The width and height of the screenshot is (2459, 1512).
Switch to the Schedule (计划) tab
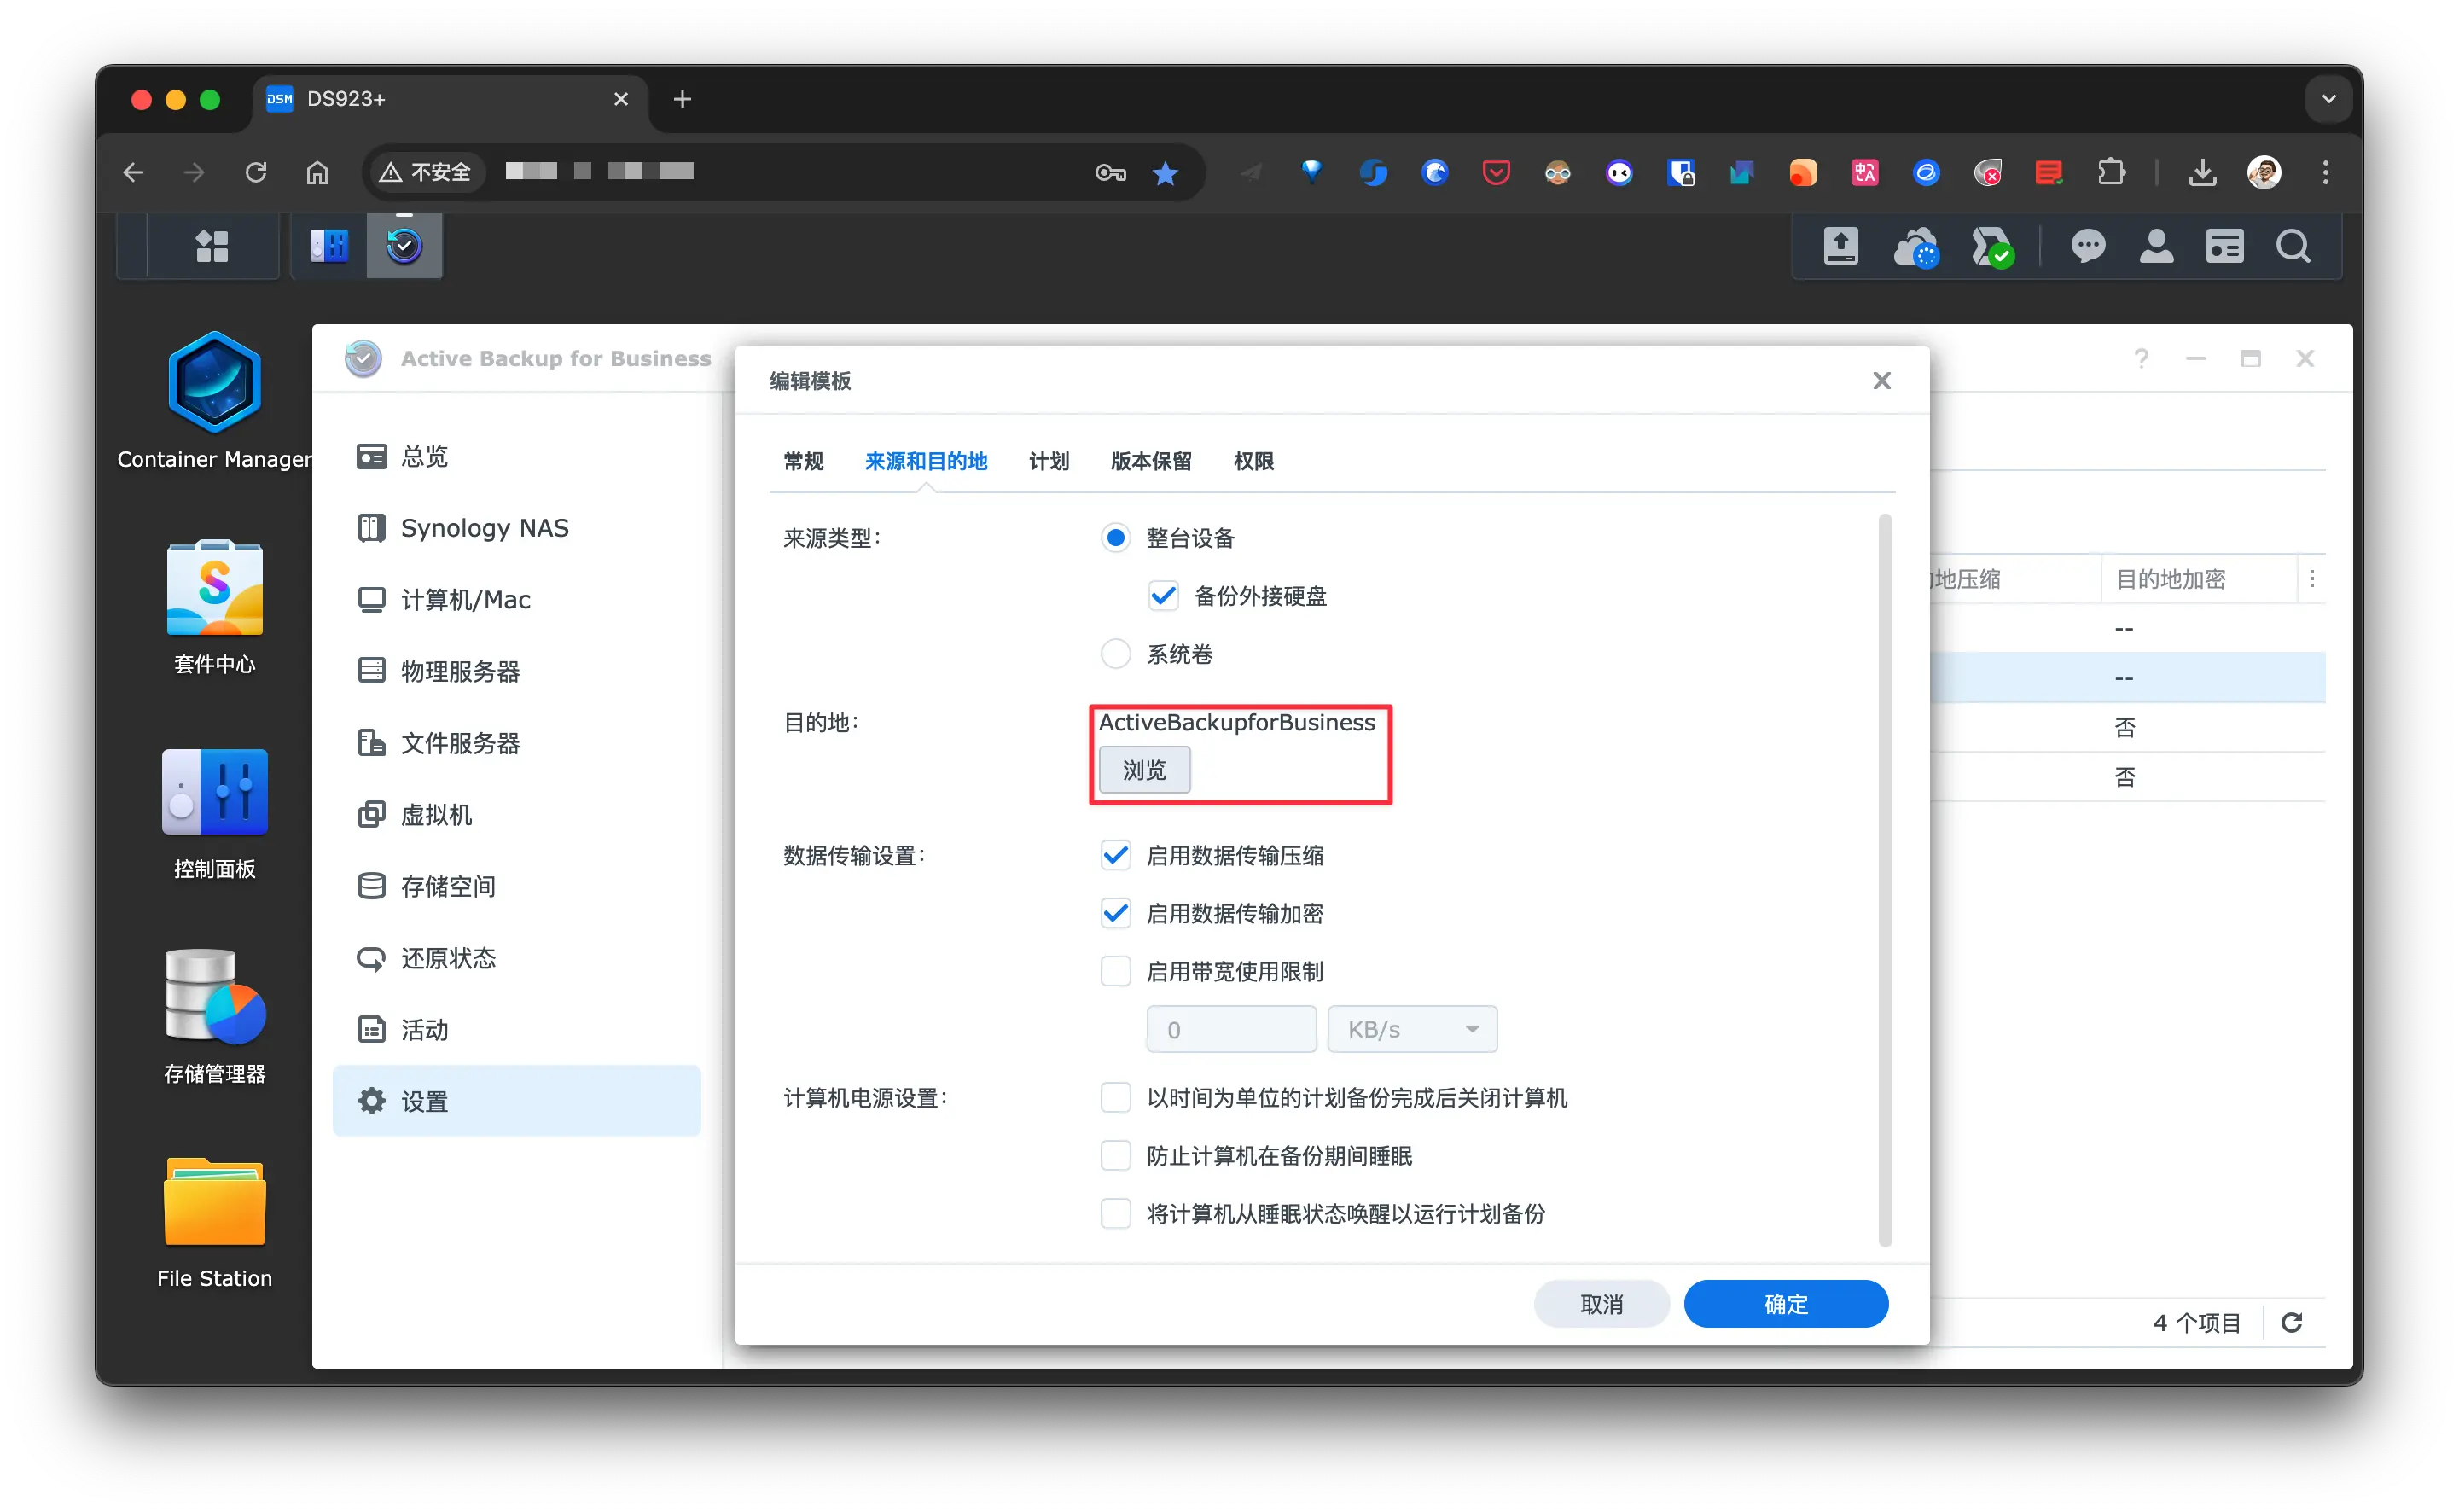pyautogui.click(x=1048, y=461)
